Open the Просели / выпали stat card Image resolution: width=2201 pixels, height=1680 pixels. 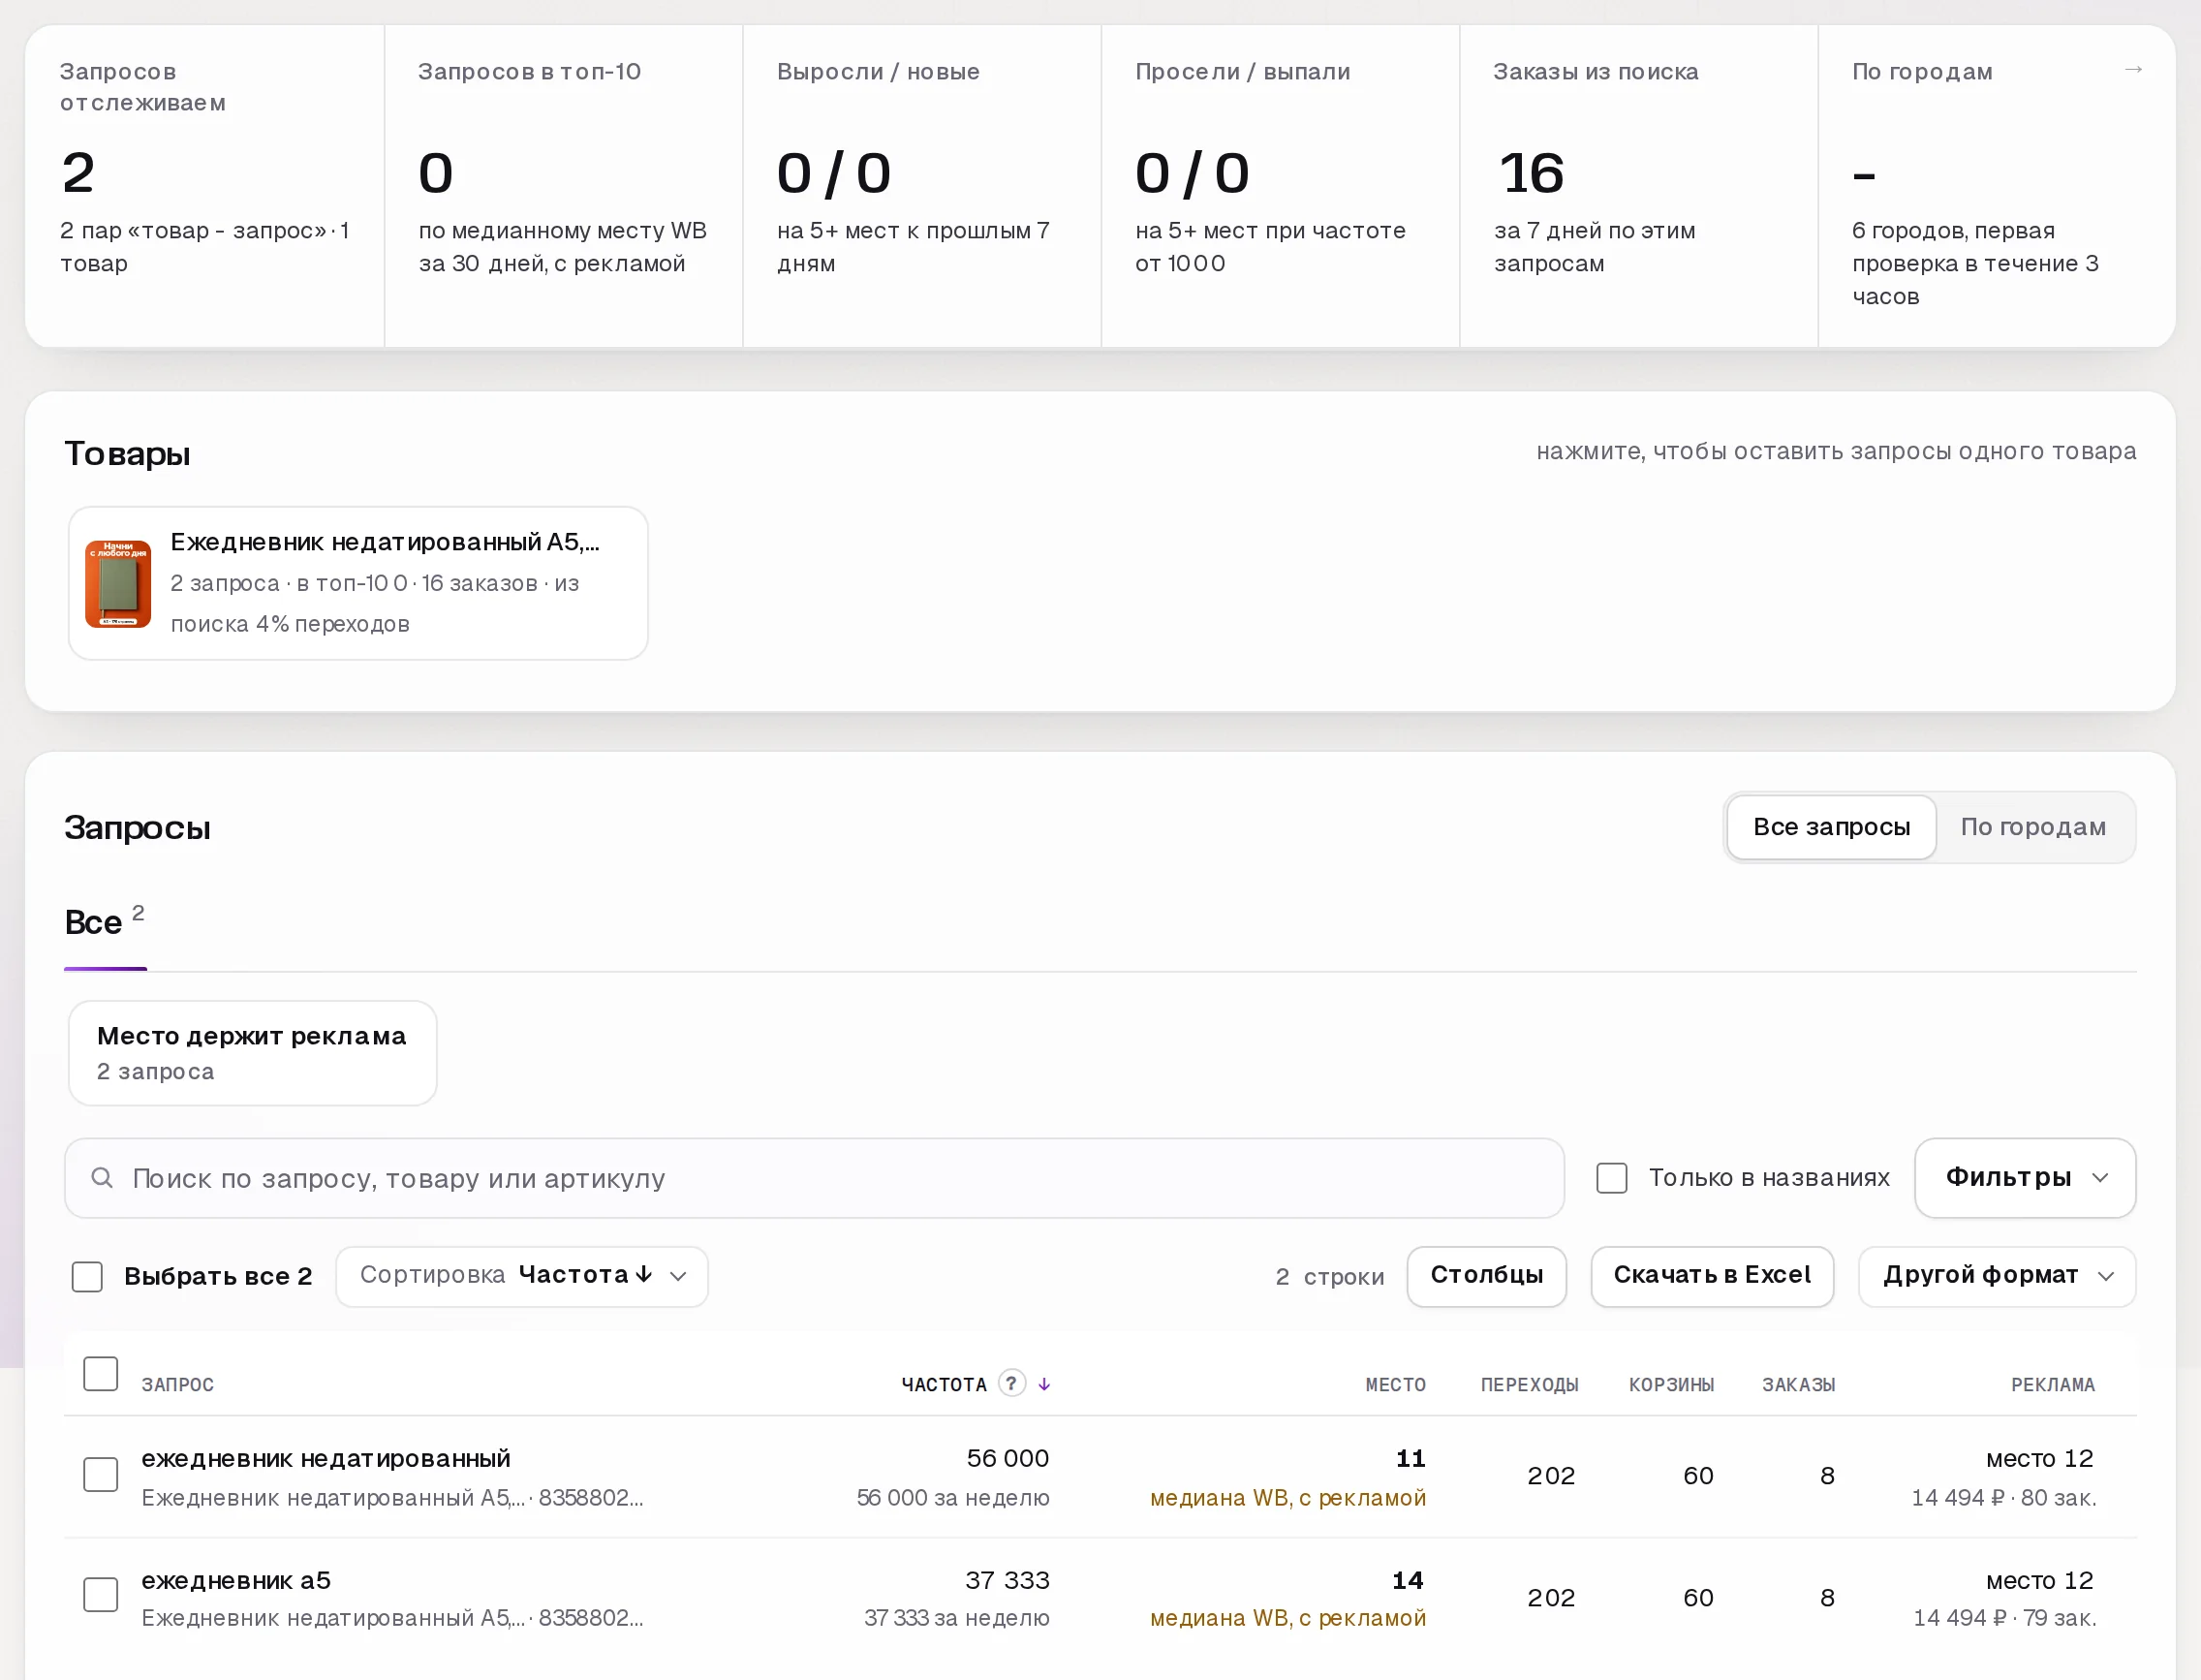1280,187
